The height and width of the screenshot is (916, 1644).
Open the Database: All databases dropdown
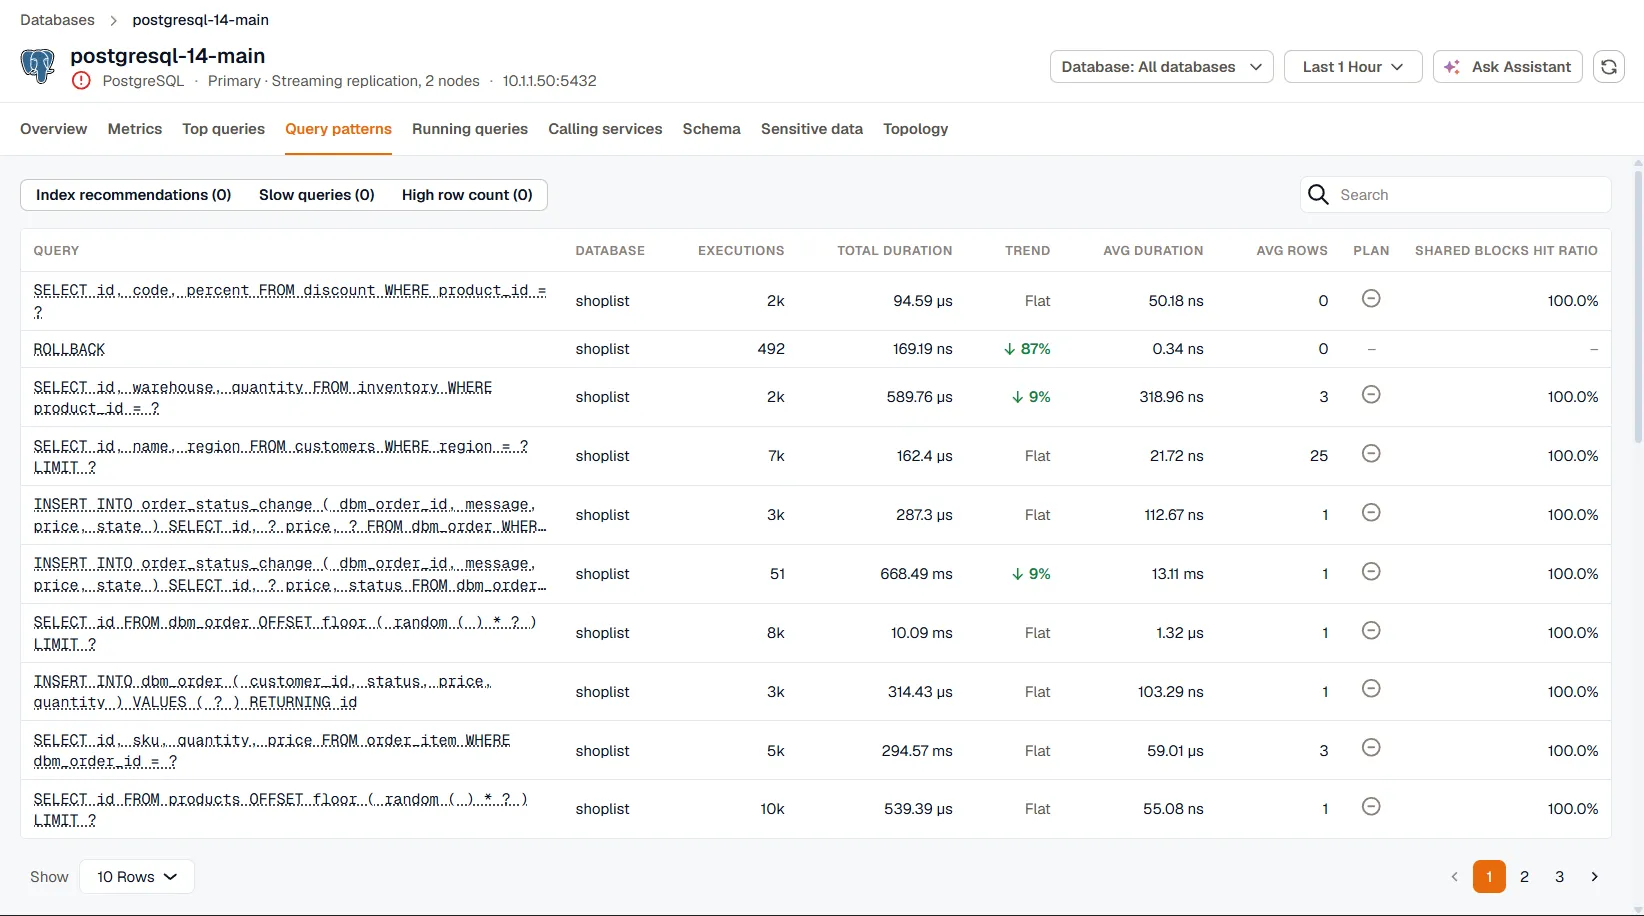coord(1161,67)
